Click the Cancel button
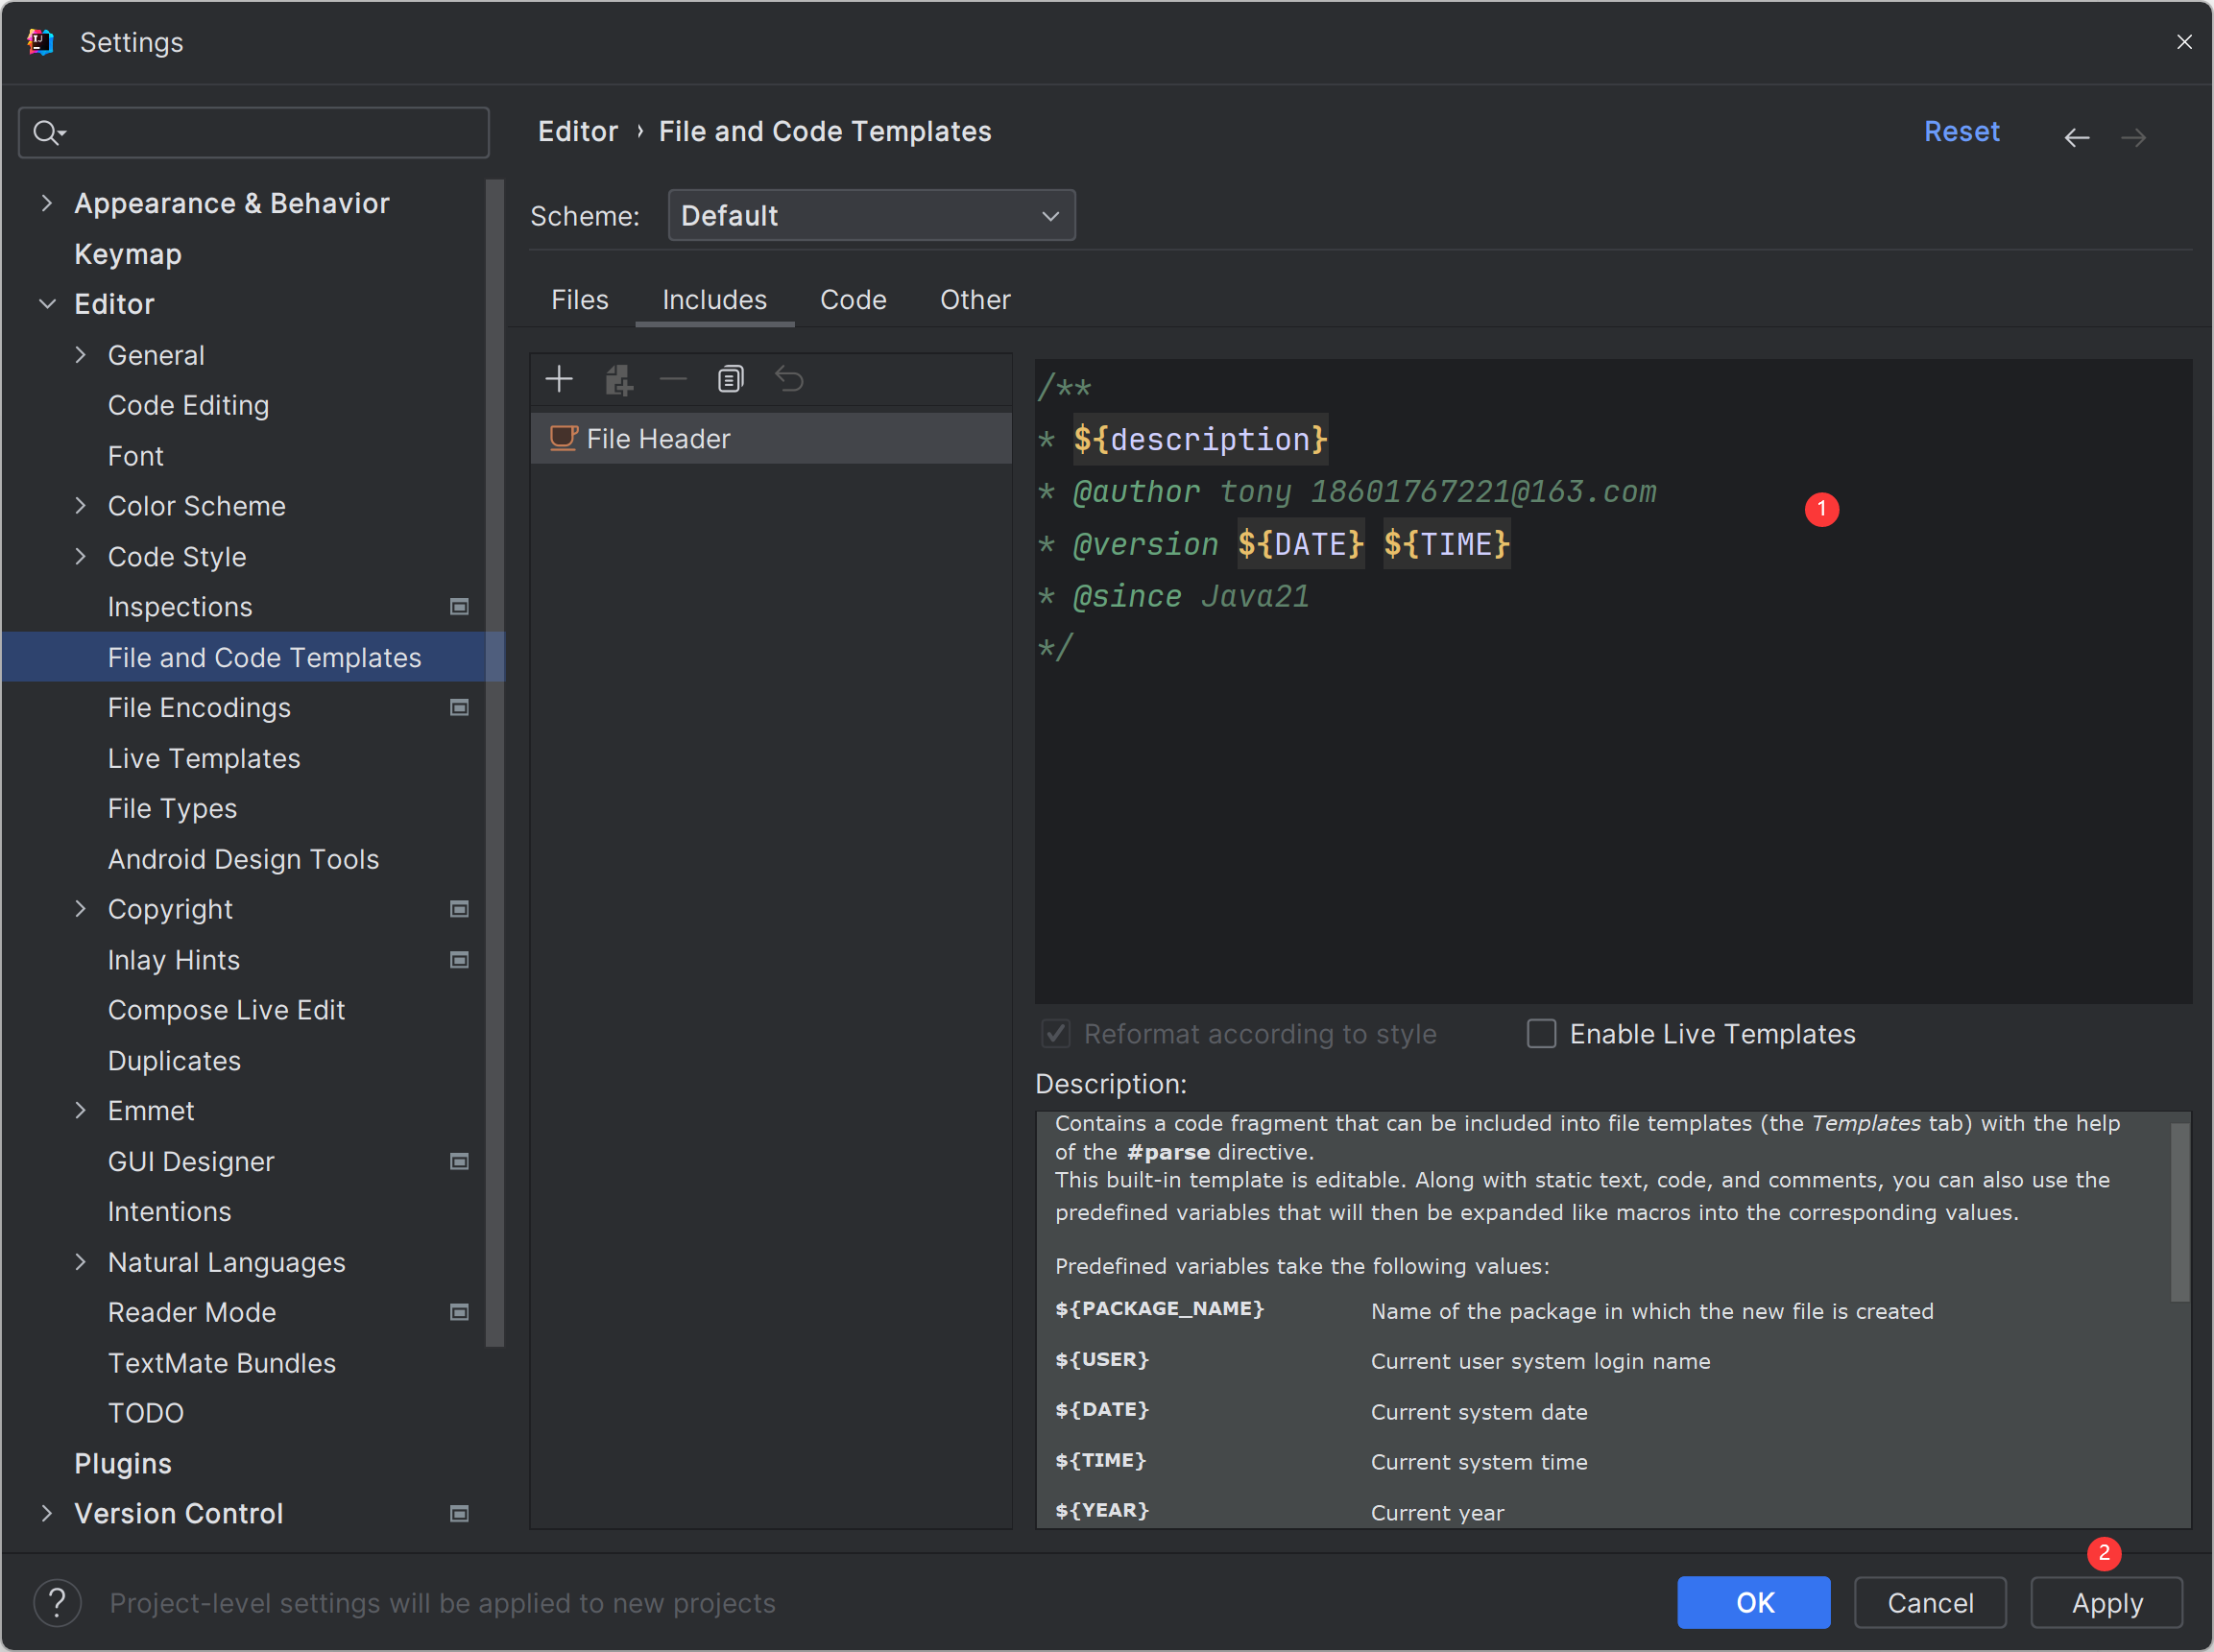 (x=1930, y=1602)
